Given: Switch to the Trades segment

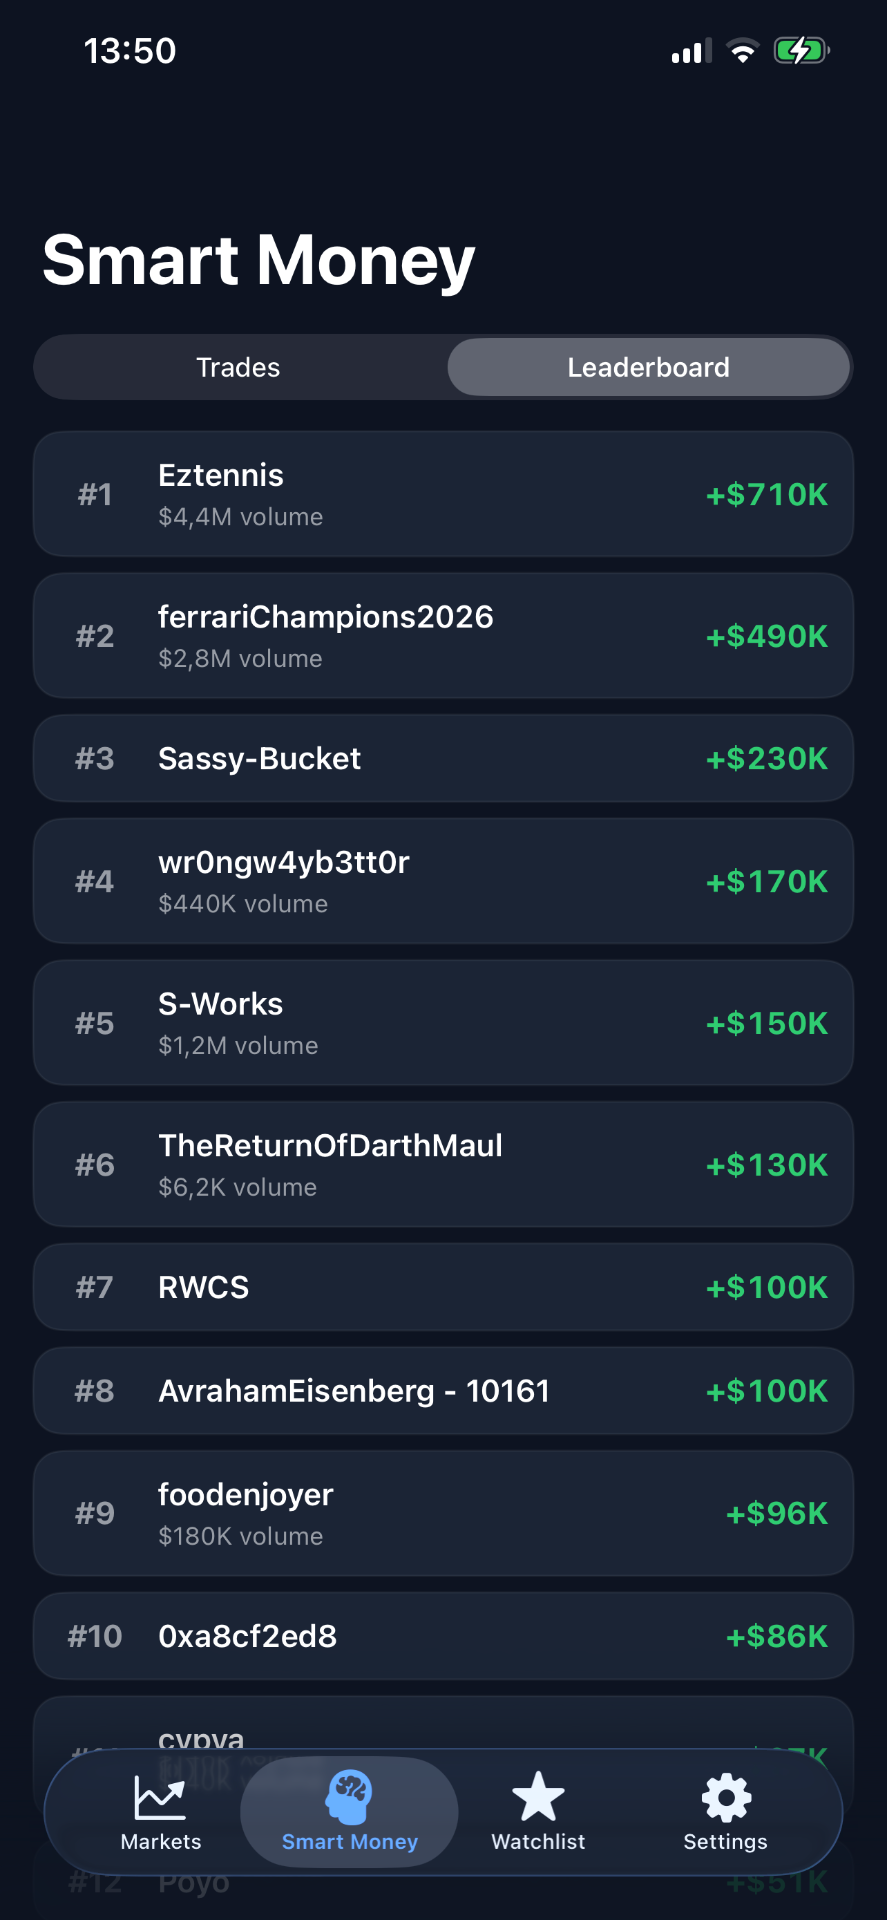Looking at the screenshot, I should click(x=238, y=367).
